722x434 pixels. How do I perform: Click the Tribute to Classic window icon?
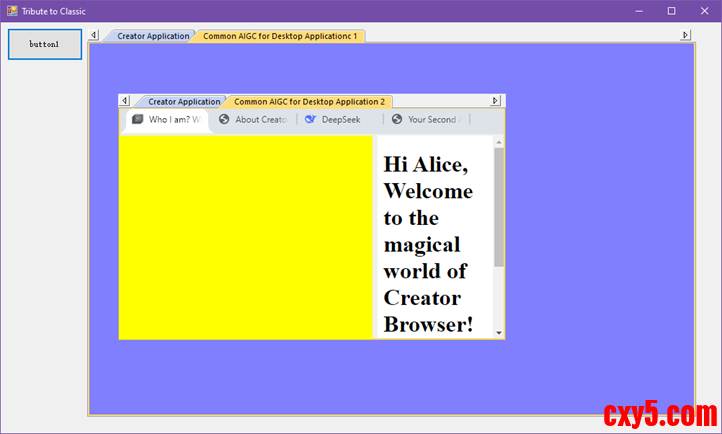tap(11, 11)
